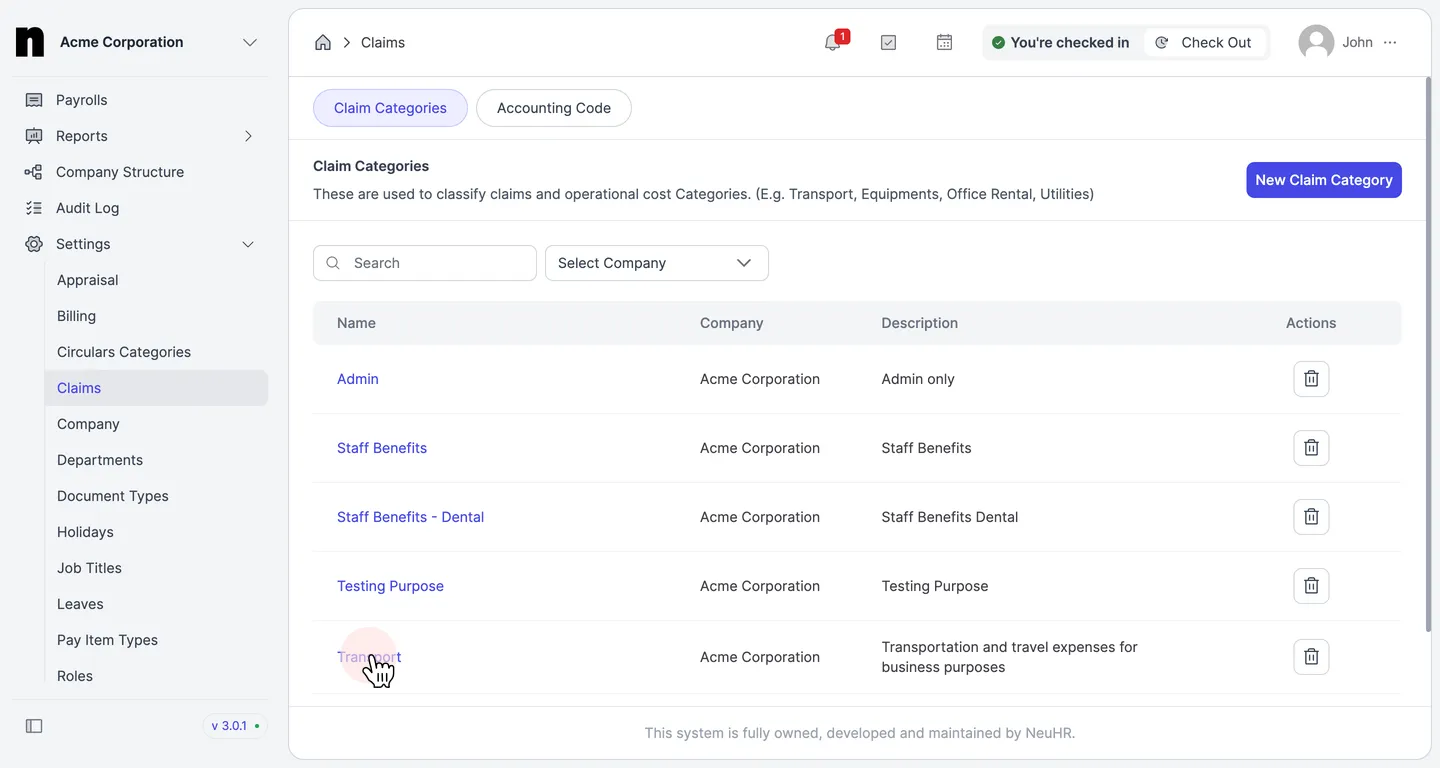This screenshot has width=1440, height=768.
Task: Click the page vertical scrollbar
Action: [1426, 355]
